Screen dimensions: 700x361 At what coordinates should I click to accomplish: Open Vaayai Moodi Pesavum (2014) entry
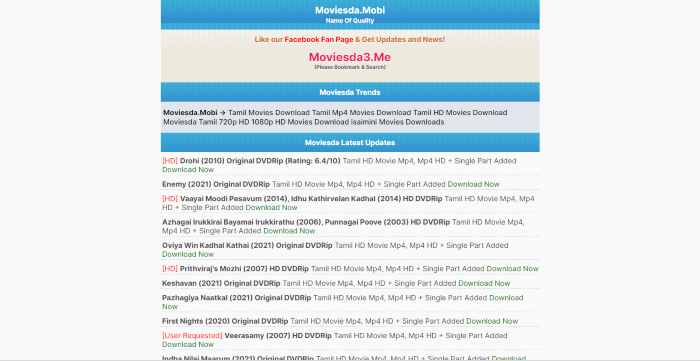[x=311, y=199]
